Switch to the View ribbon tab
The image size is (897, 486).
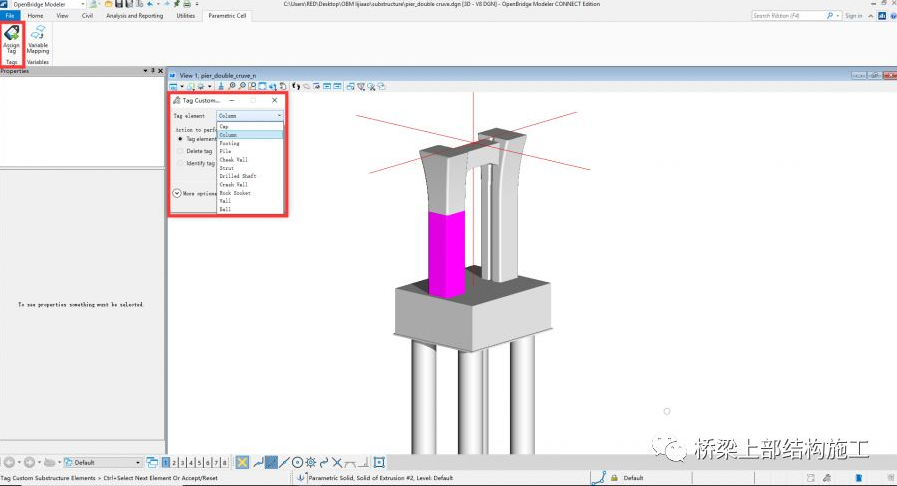coord(62,15)
